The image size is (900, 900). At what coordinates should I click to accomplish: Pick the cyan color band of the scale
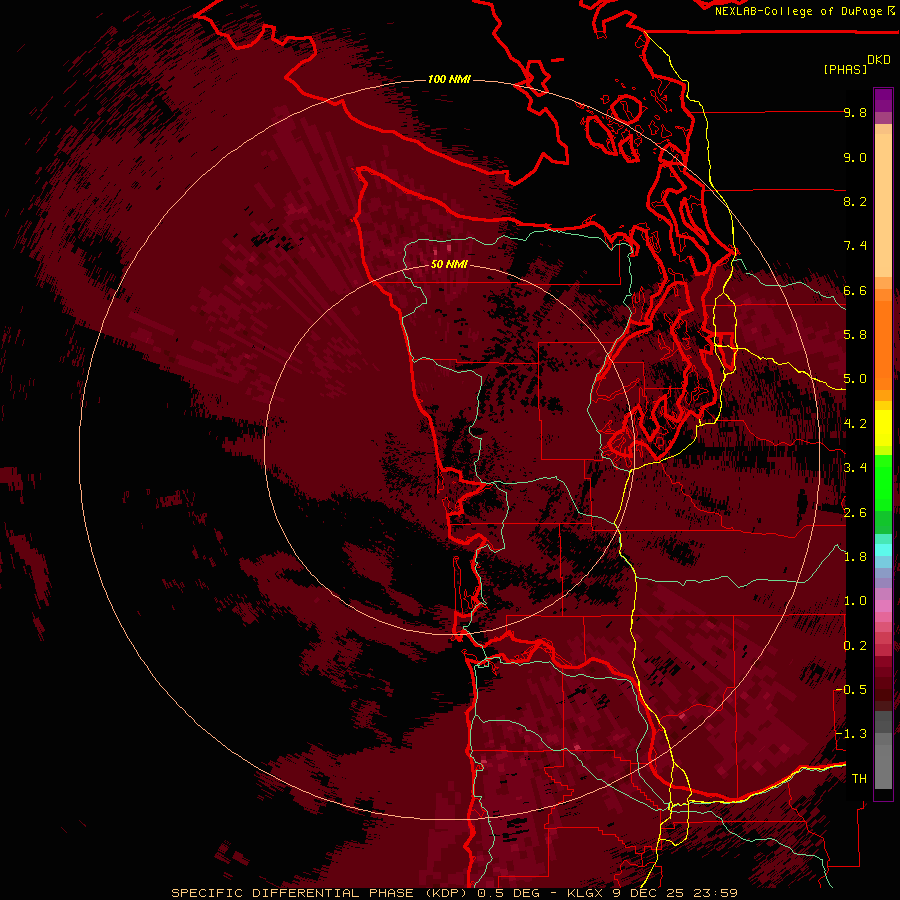(x=883, y=550)
